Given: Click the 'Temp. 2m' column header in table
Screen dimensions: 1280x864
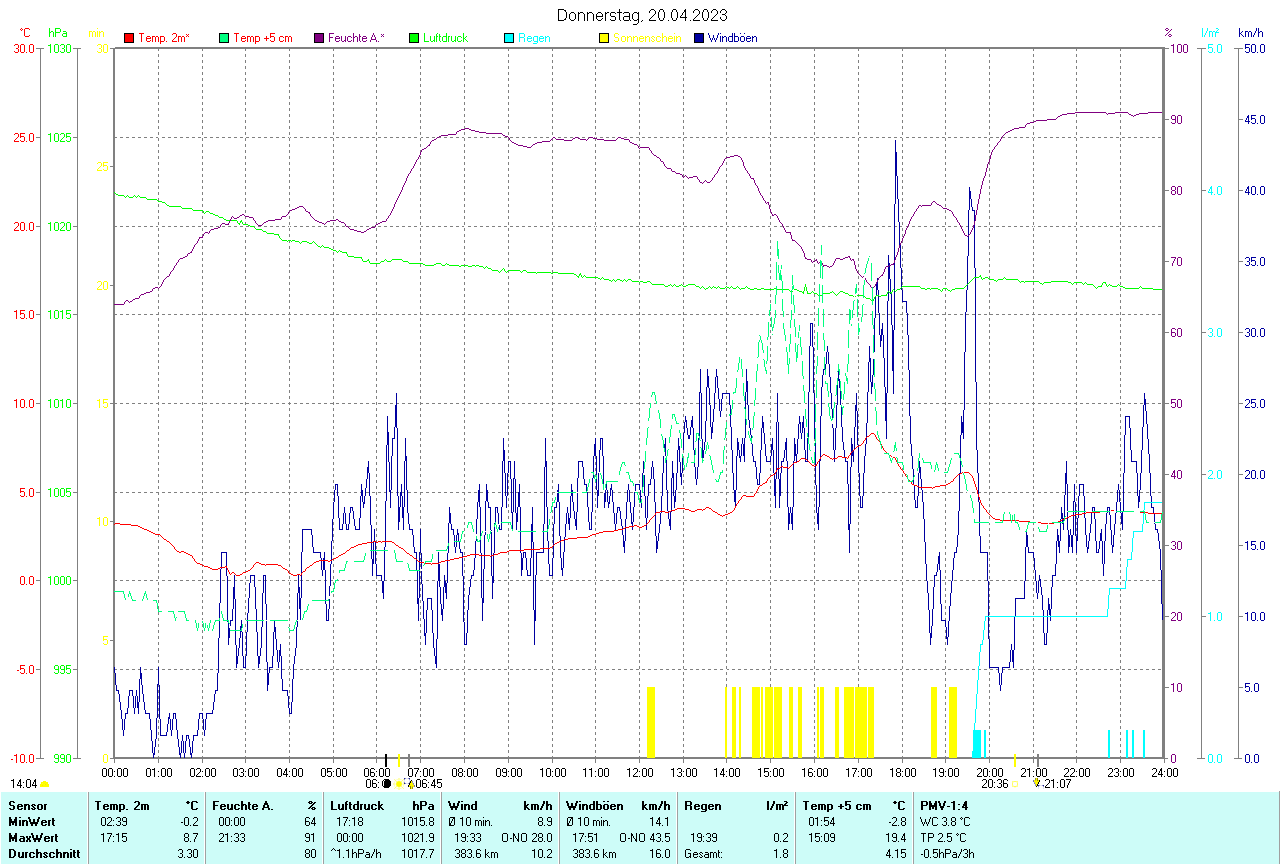Looking at the screenshot, I should [x=122, y=805].
